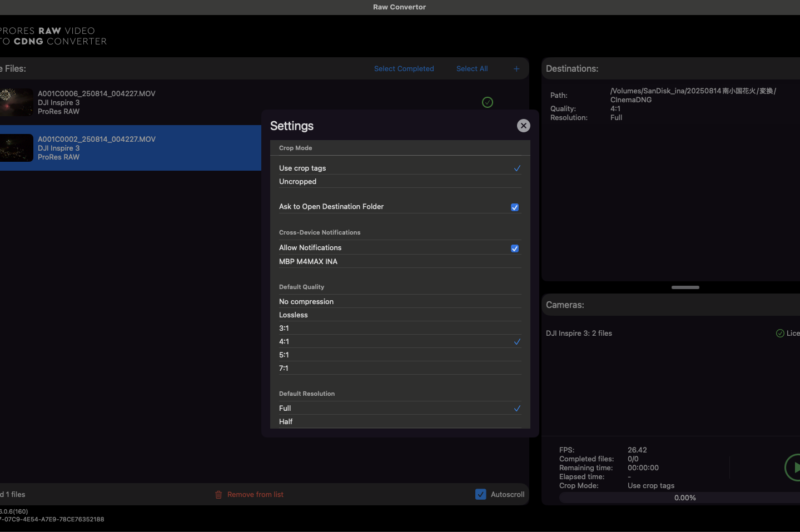This screenshot has height=532, width=800.
Task: Toggle Ask to Open Destination Folder checkbox
Action: pos(514,207)
